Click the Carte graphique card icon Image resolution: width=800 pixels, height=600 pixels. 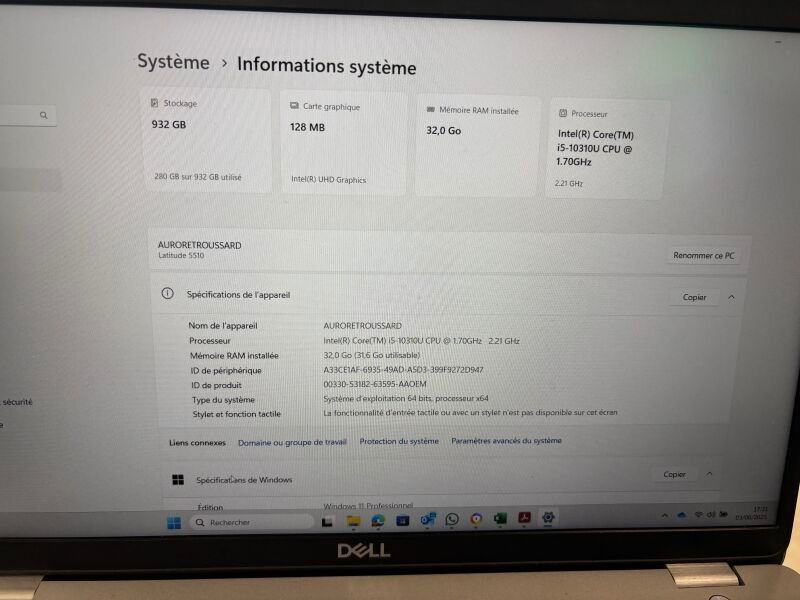pos(294,106)
